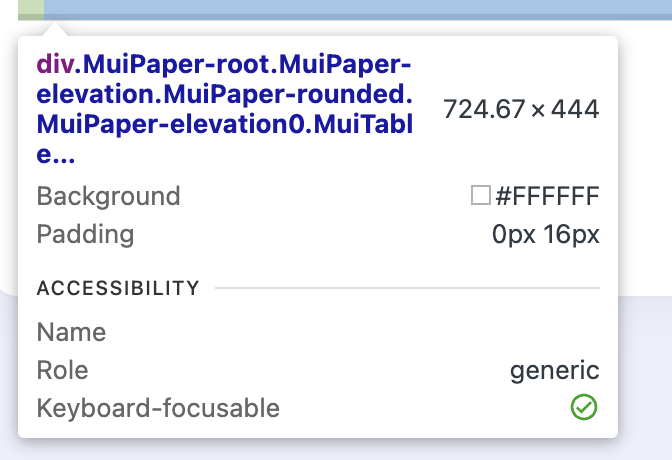Click the Role accessibility label
Viewport: 672px width, 460px height.
pos(62,370)
